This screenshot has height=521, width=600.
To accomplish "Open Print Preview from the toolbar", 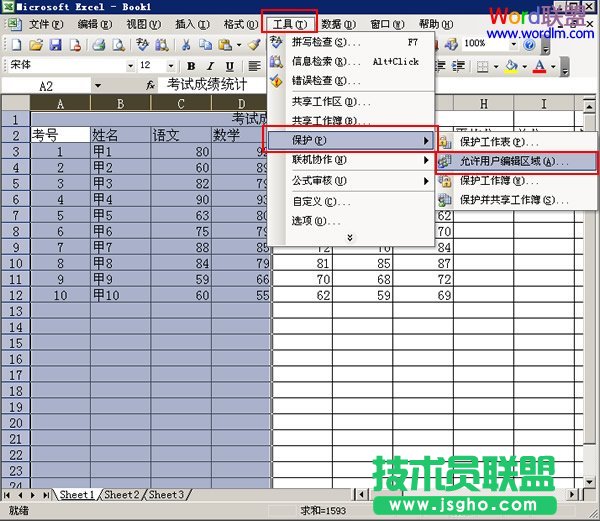I will coord(119,45).
